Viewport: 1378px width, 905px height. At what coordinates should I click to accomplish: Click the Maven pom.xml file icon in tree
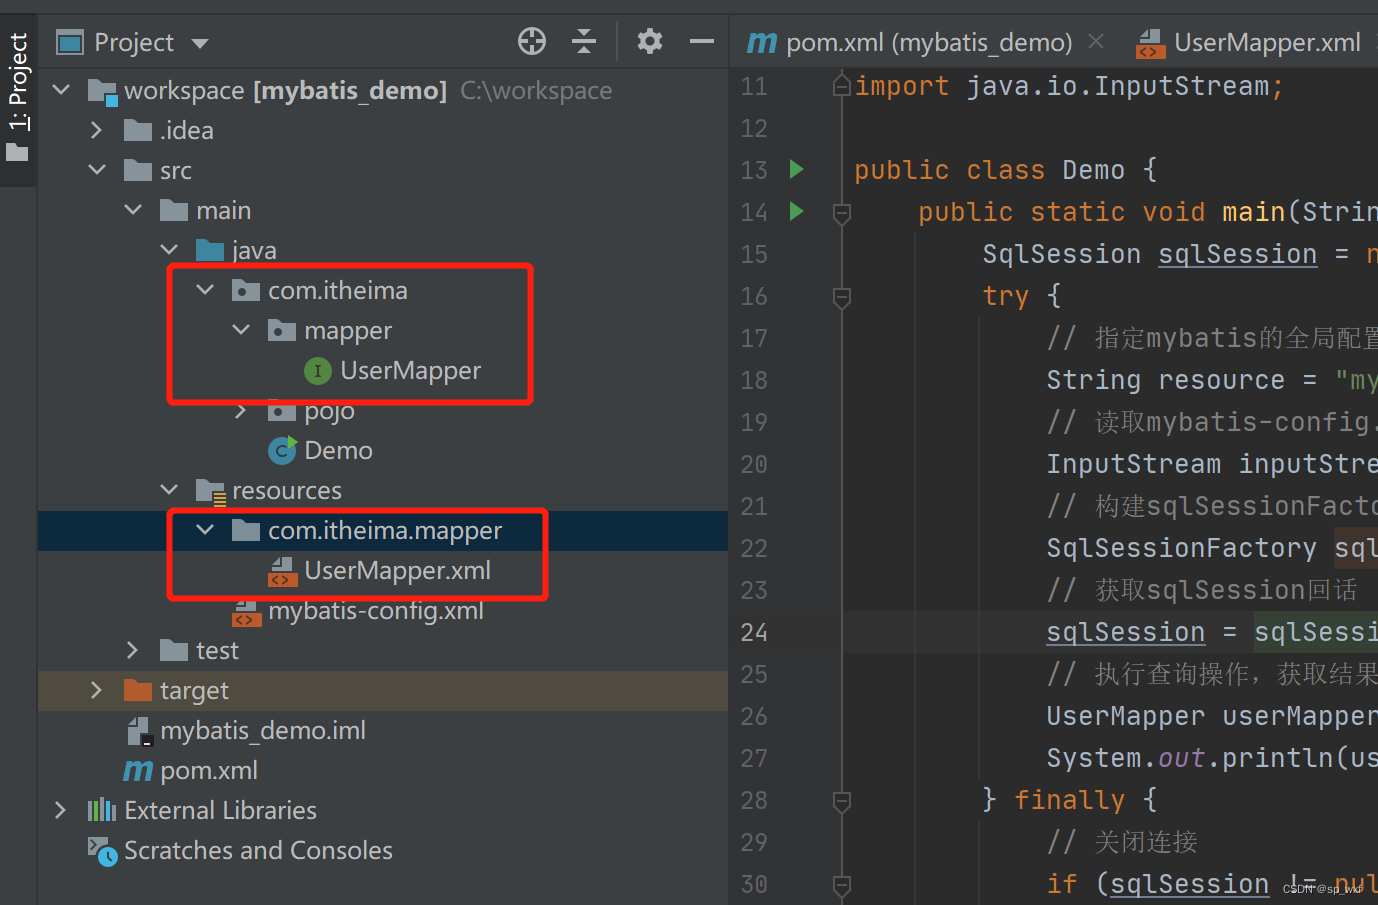point(138,771)
